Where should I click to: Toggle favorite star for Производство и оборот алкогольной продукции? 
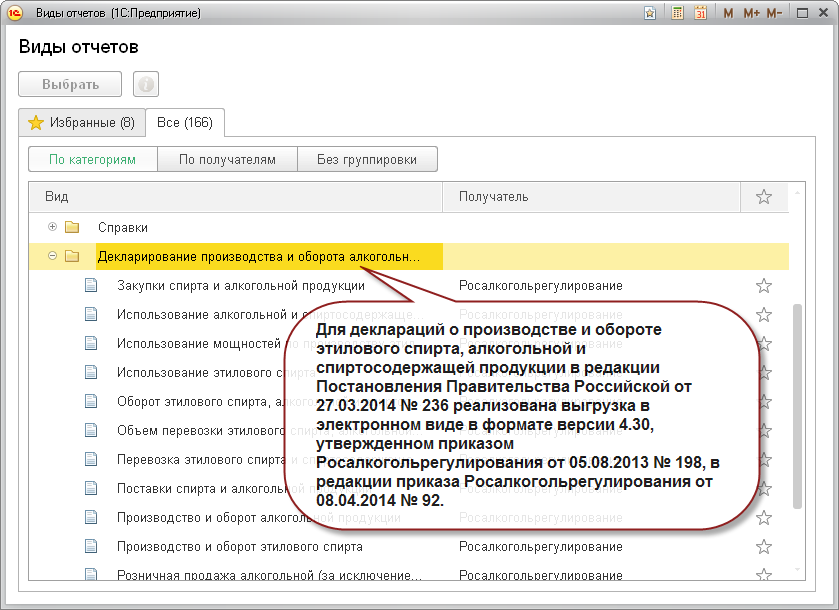(764, 518)
